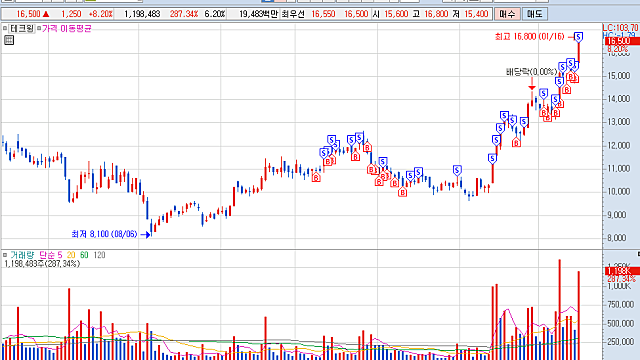Click the blue arrow beside 최저 8,100 label
Viewport: 640px width, 360px height.
pyautogui.click(x=146, y=235)
